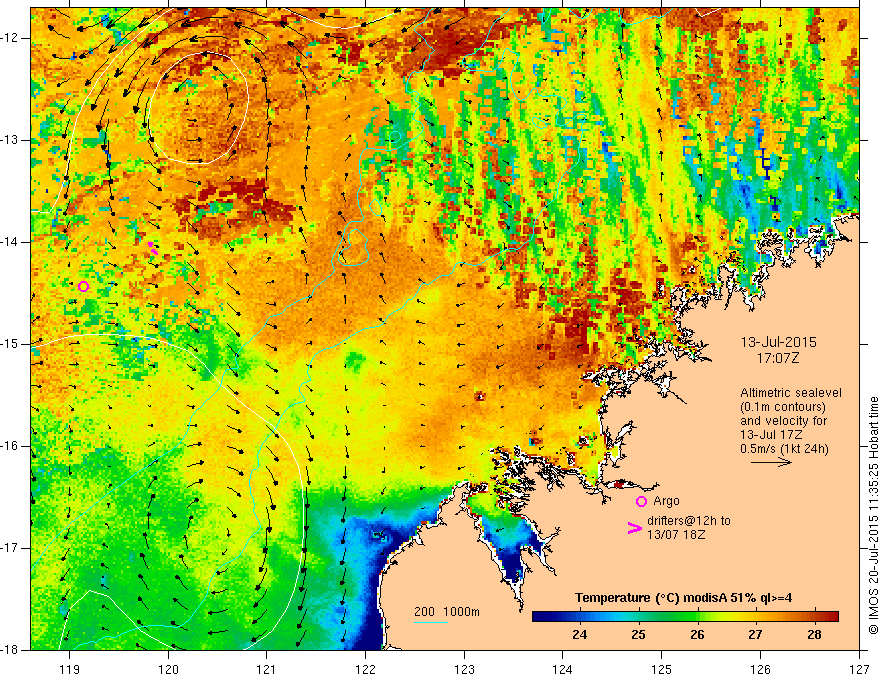
Task: Click the "13/07 18Z" legend text
Action: [676, 535]
